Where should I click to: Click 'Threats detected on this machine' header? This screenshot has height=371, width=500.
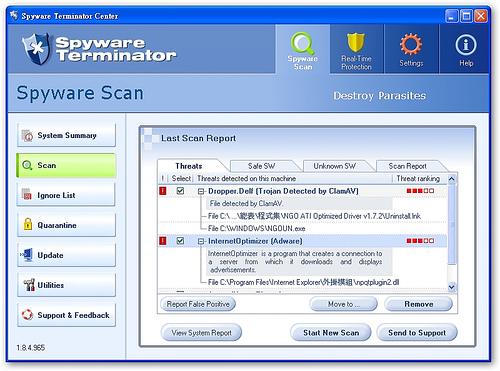[x=247, y=179]
